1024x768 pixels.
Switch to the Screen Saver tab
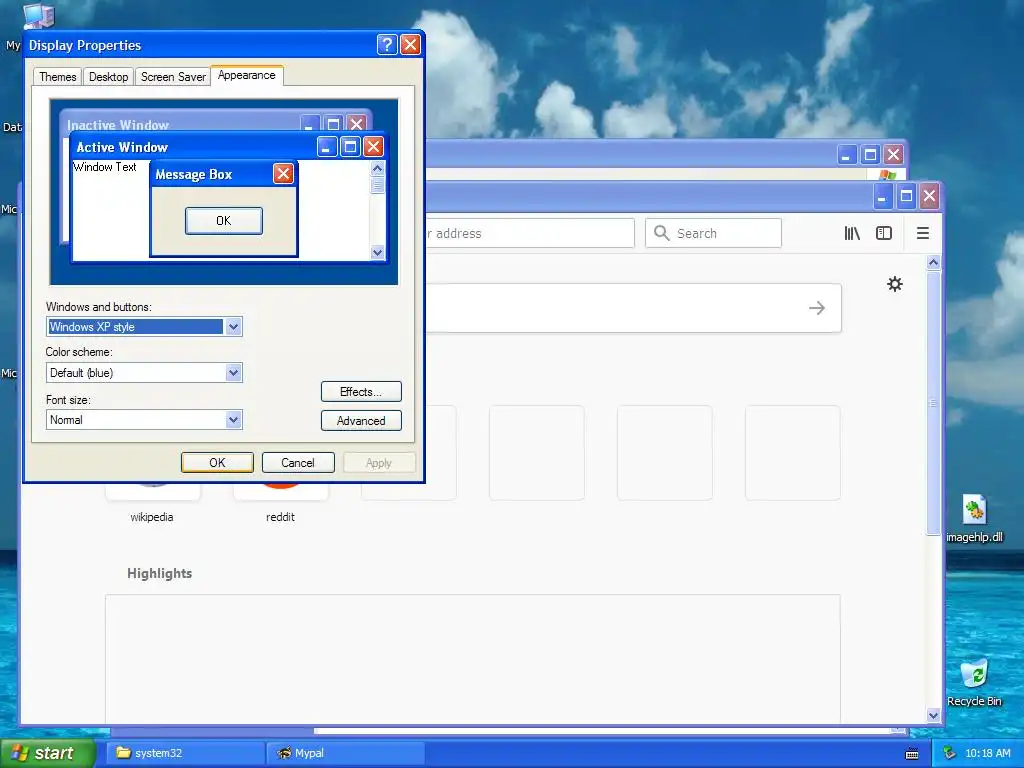(173, 77)
